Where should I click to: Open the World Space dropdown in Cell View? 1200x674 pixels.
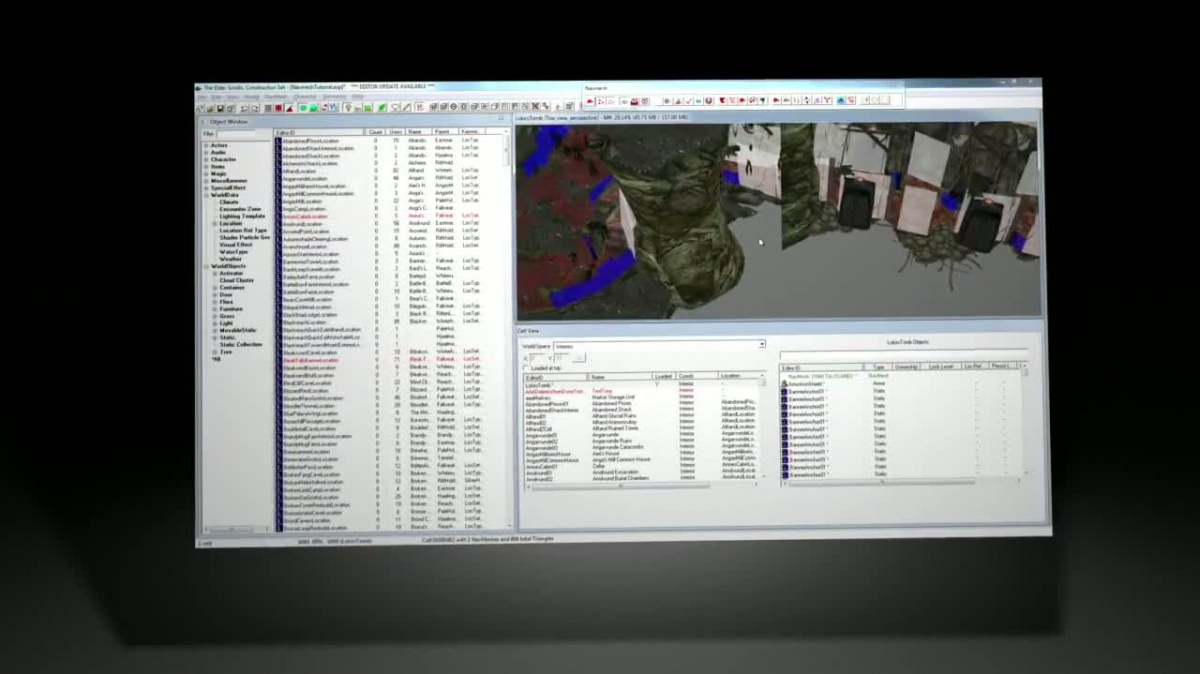pos(761,345)
